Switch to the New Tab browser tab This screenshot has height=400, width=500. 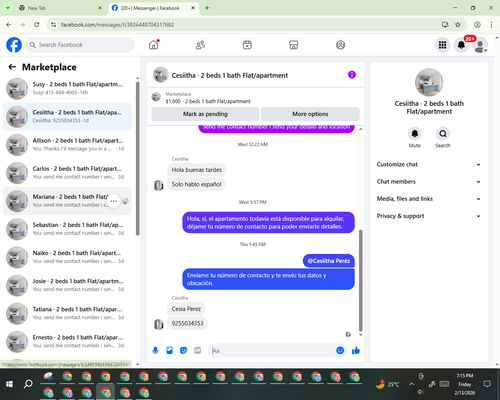[61, 8]
